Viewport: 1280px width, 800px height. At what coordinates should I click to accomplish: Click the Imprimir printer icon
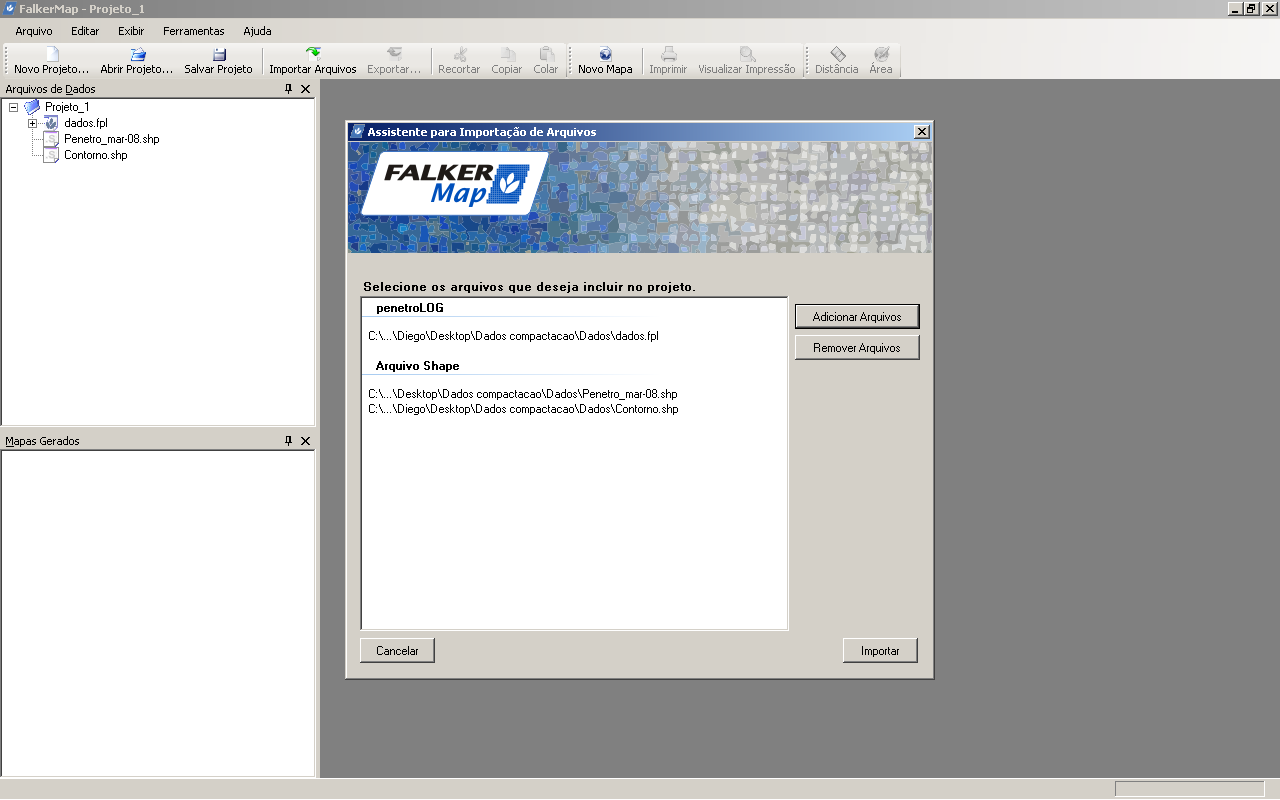pyautogui.click(x=668, y=54)
